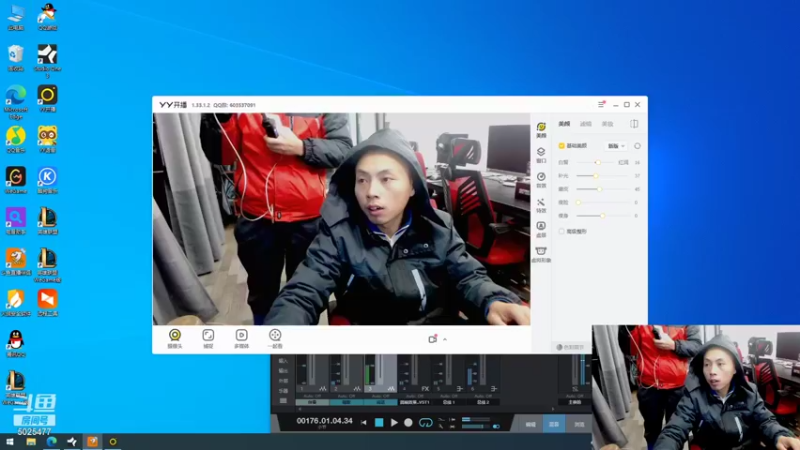Select the 浏览 browse tab in the DAW
This screenshot has height=450, width=800.
pyautogui.click(x=579, y=424)
